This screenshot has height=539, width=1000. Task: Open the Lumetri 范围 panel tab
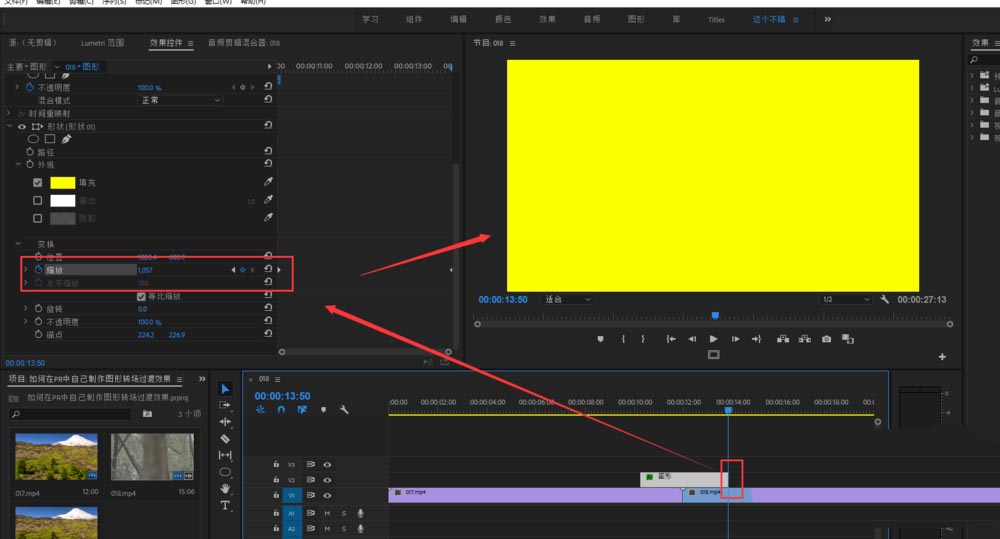pyautogui.click(x=102, y=43)
